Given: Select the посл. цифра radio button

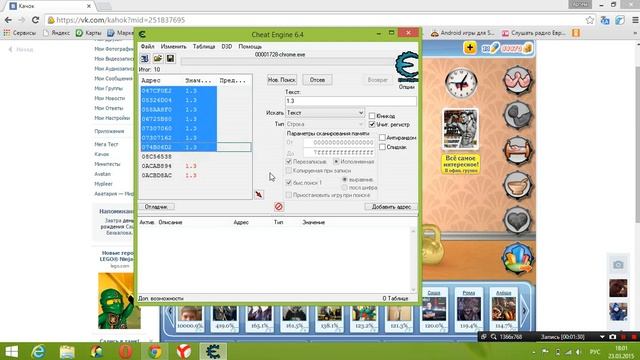Looking at the screenshot, I should (x=344, y=187).
